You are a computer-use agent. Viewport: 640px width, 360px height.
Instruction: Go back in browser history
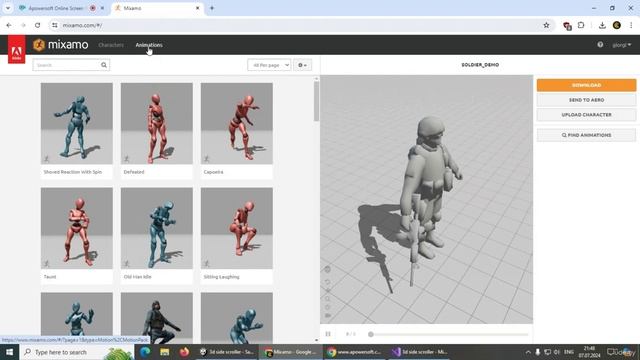9,25
